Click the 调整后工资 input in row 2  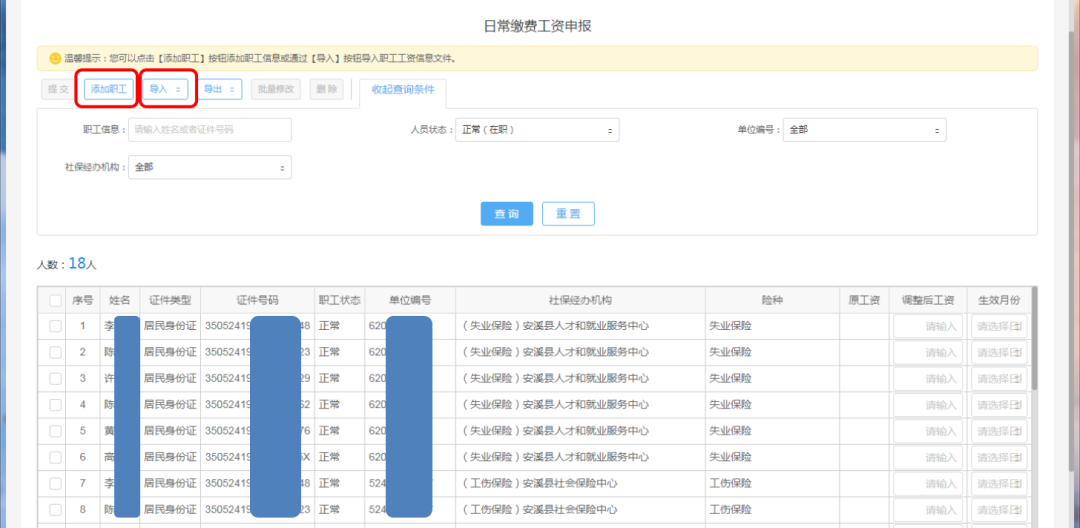[x=928, y=352]
